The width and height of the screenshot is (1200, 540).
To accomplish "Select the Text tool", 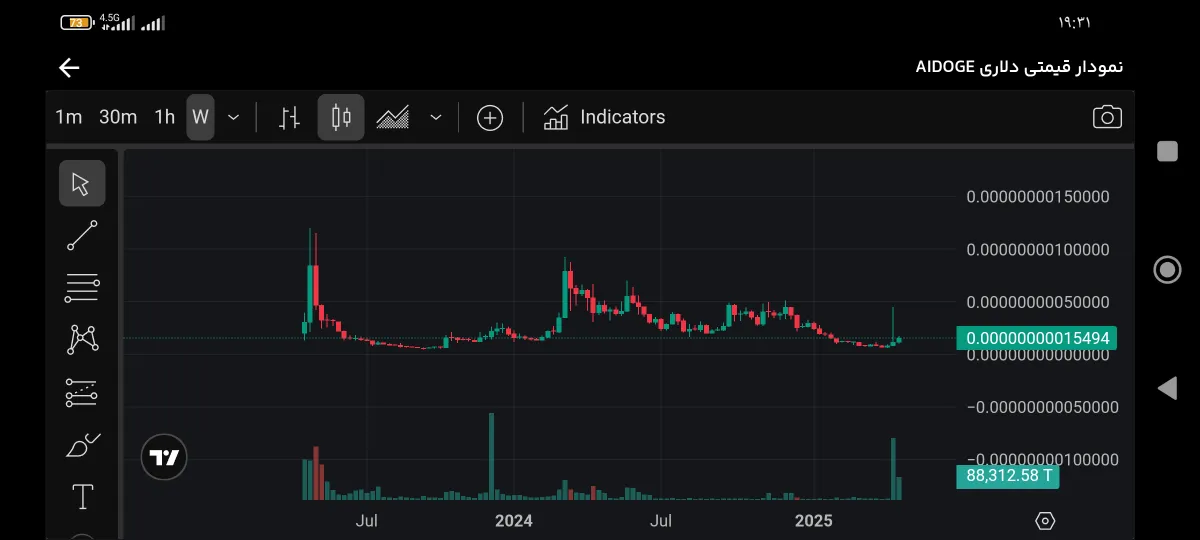I will [82, 496].
